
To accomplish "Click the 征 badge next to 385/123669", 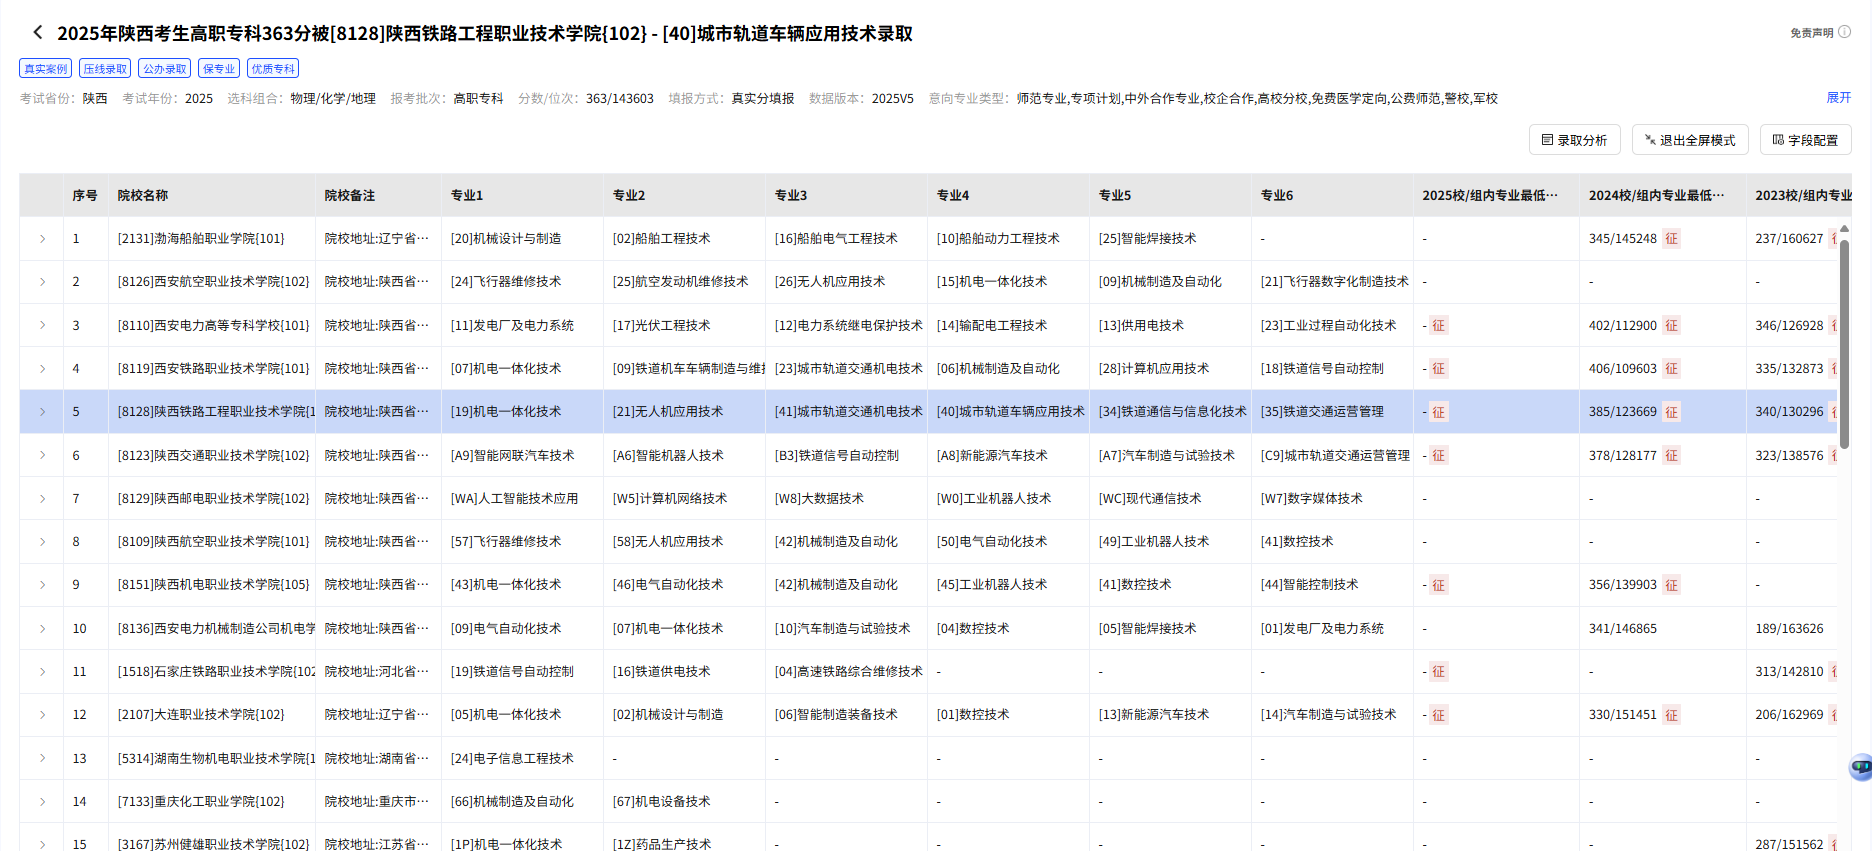I will point(1671,412).
